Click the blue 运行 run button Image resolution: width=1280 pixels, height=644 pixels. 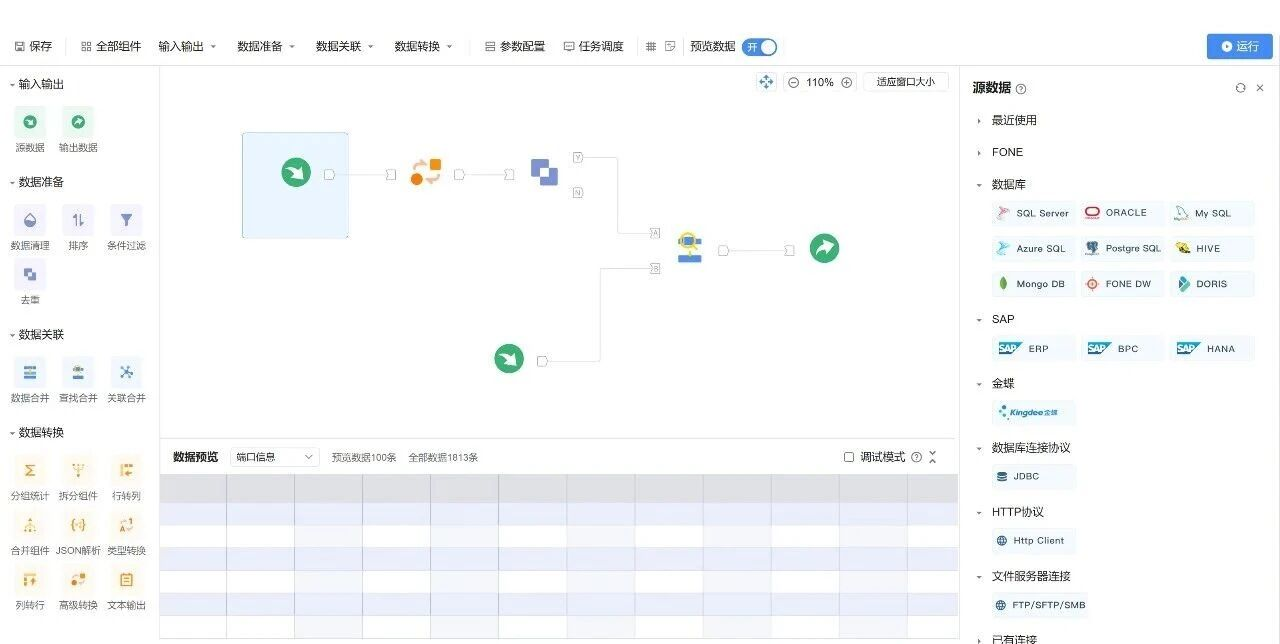1239,47
